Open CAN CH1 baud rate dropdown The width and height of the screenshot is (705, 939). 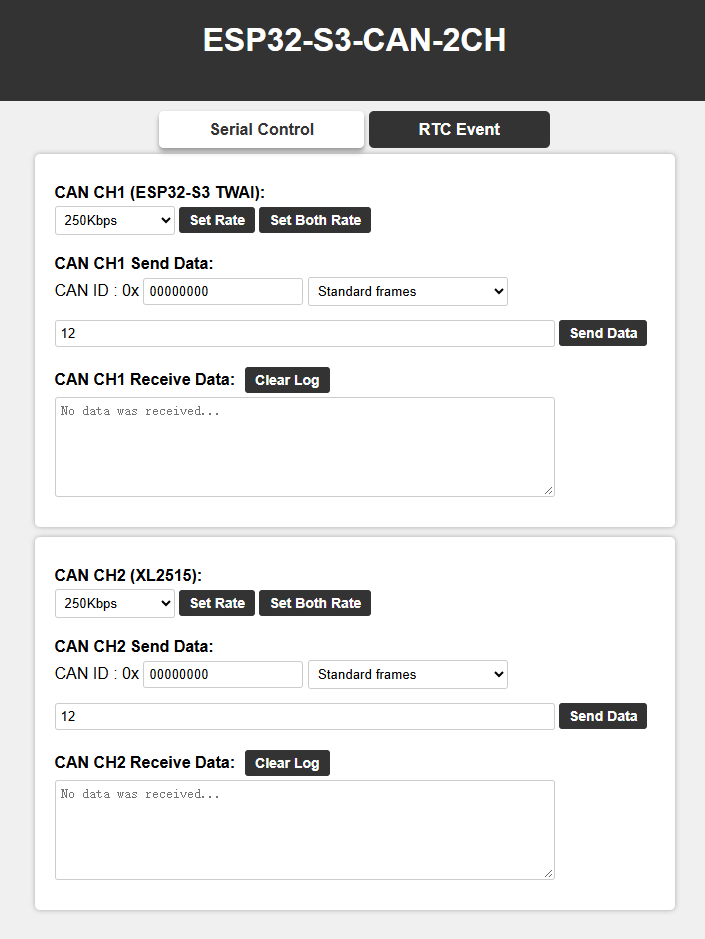pos(115,220)
